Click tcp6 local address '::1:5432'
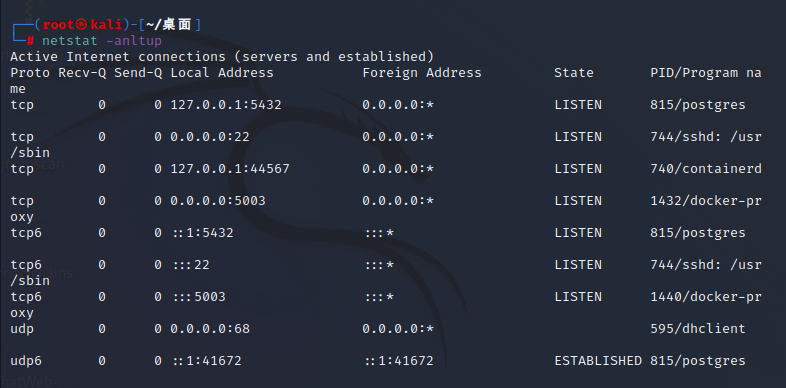This screenshot has width=786, height=388. [203, 233]
